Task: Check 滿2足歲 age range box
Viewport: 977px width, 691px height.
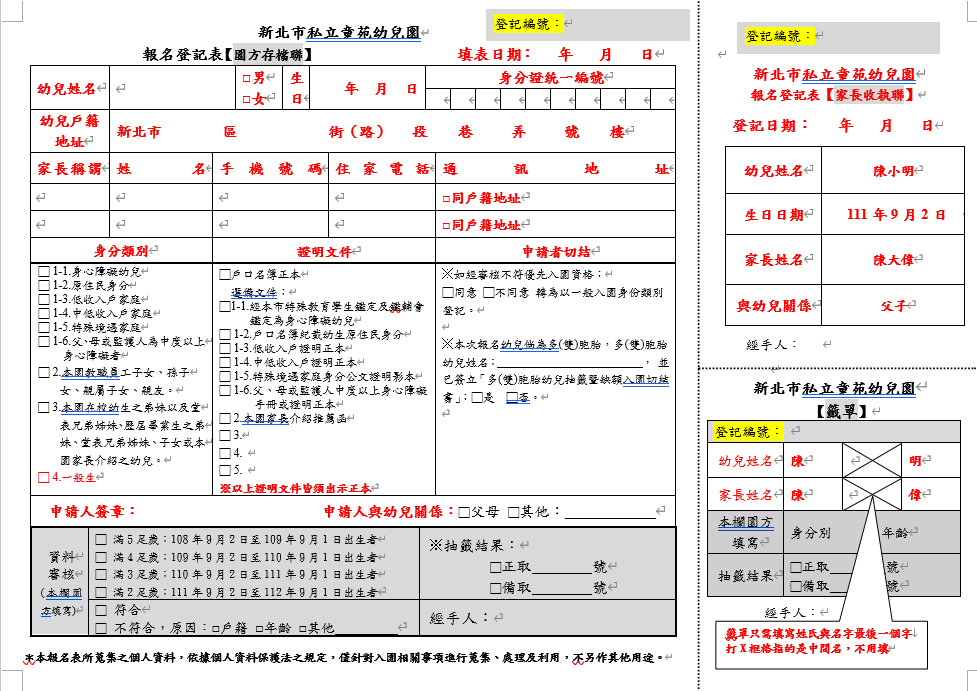Action: [x=101, y=592]
